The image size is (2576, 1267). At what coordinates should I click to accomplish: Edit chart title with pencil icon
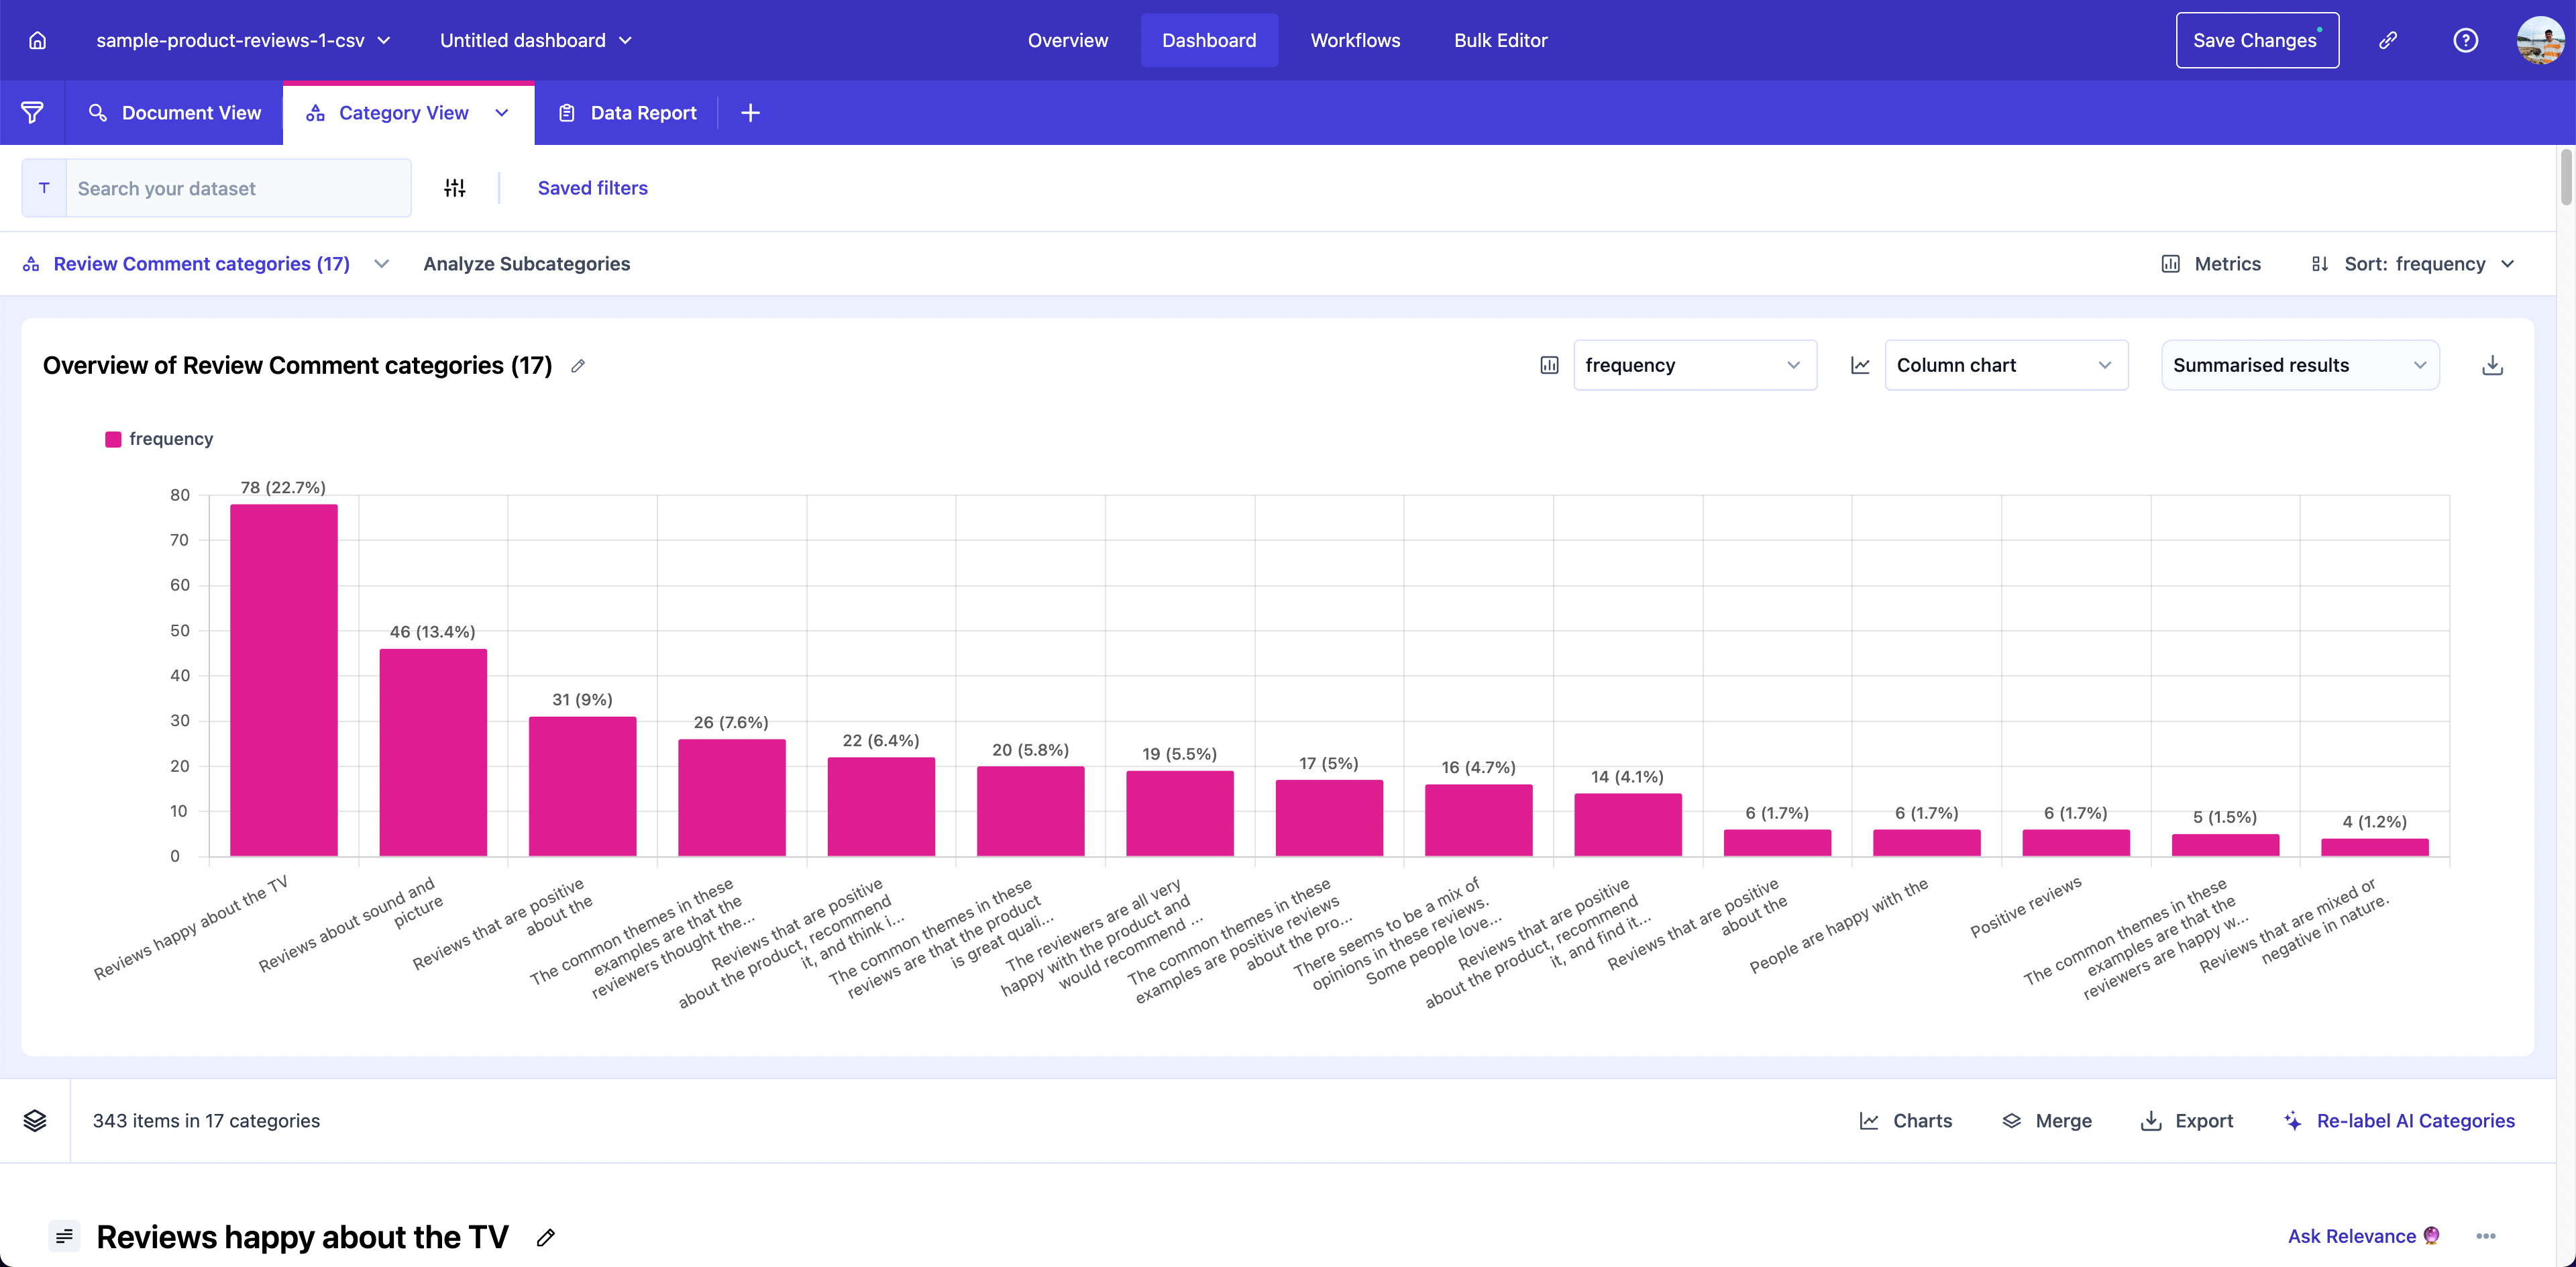[578, 366]
